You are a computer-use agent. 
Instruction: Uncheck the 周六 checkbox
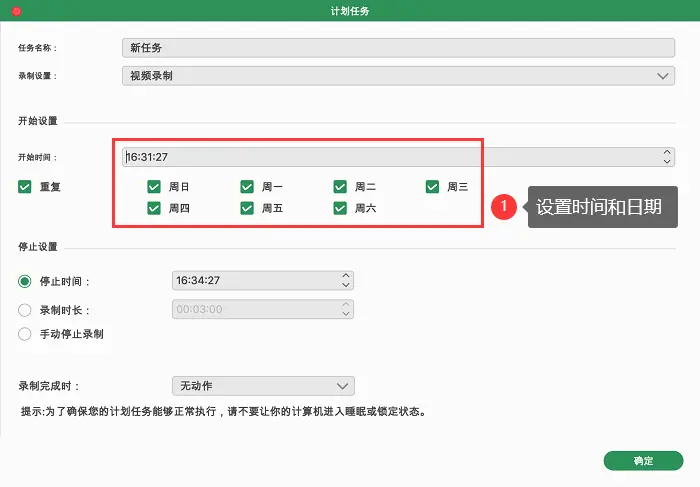pyautogui.click(x=340, y=208)
